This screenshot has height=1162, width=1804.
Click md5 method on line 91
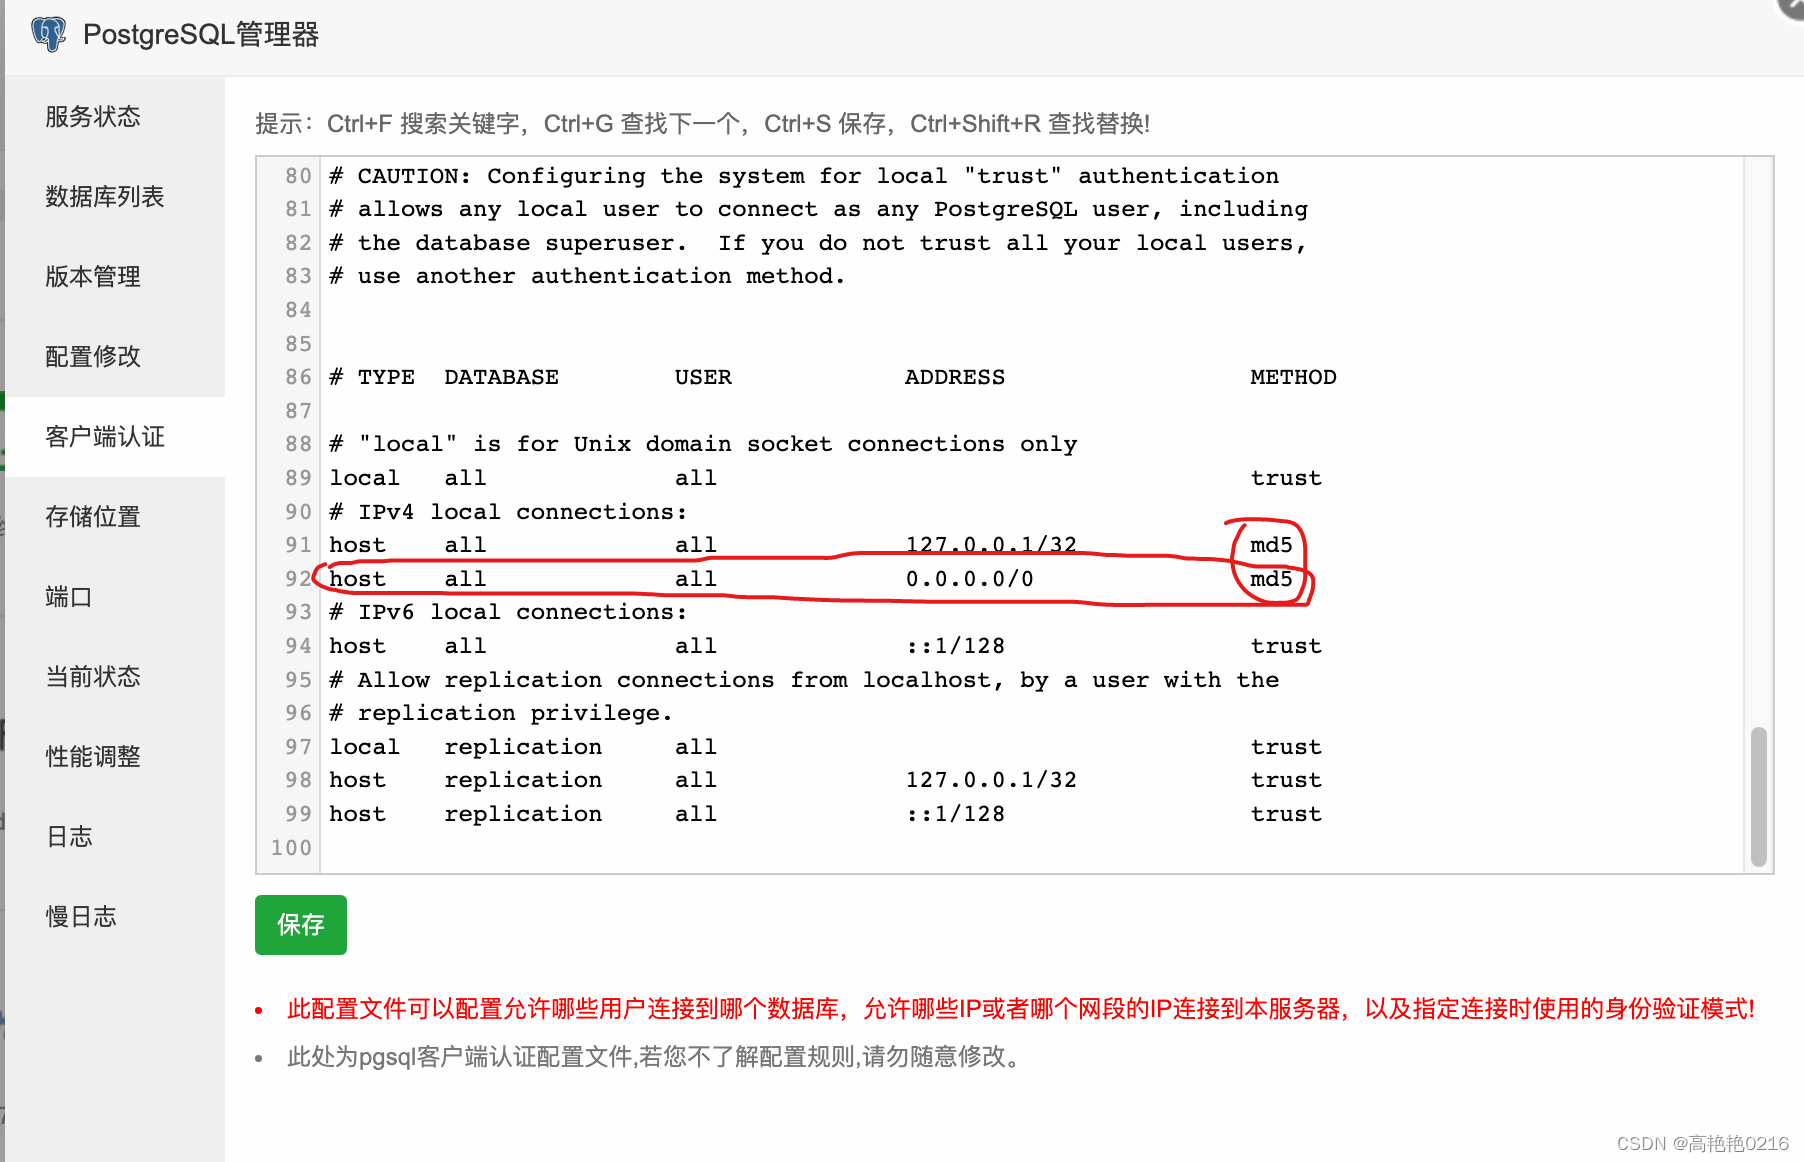click(1271, 545)
